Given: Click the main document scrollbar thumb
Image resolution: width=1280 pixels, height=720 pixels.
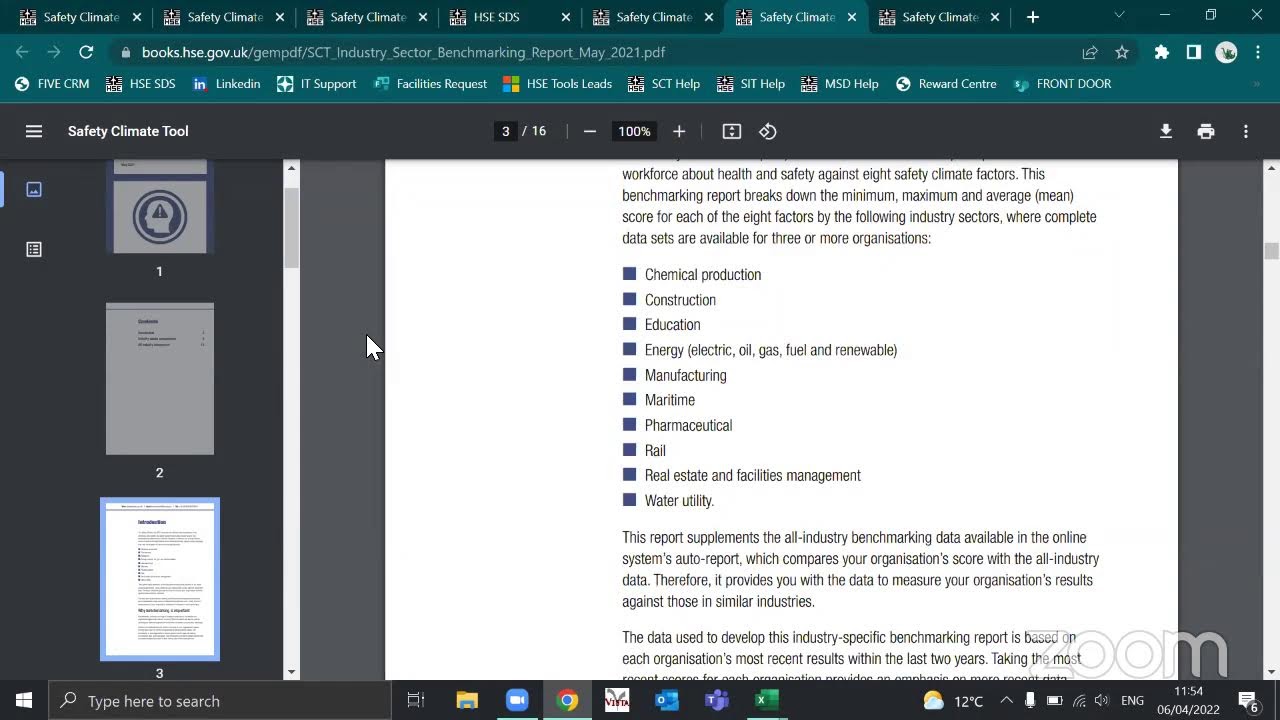Looking at the screenshot, I should coord(1272,251).
